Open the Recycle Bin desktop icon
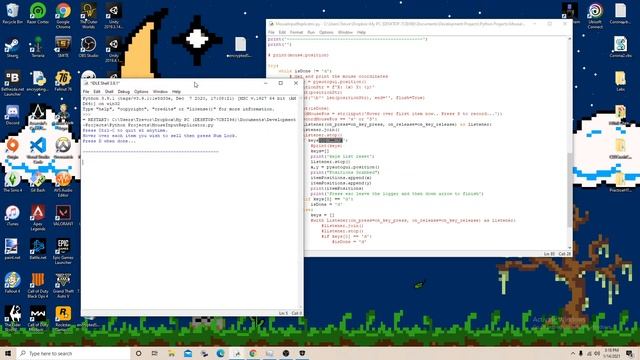Image resolution: width=640 pixels, height=360 pixels. (x=12, y=14)
